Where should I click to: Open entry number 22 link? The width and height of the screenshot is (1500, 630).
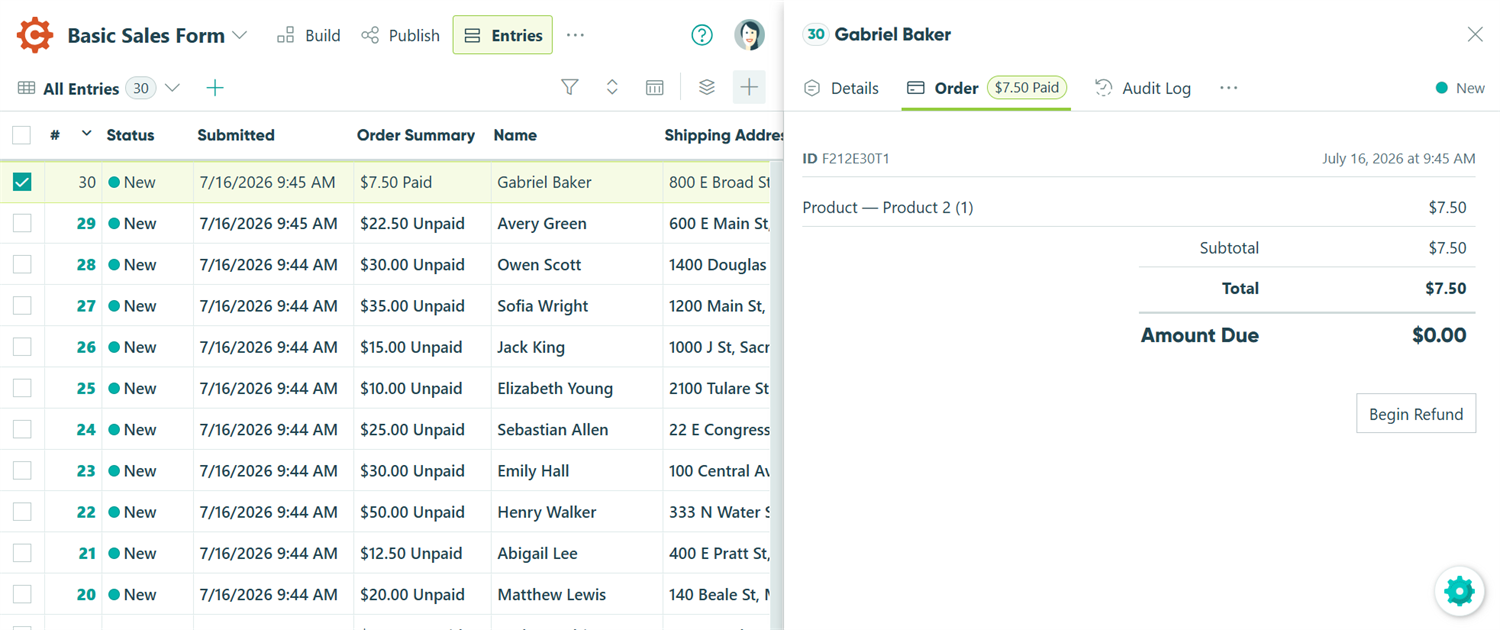coord(86,511)
